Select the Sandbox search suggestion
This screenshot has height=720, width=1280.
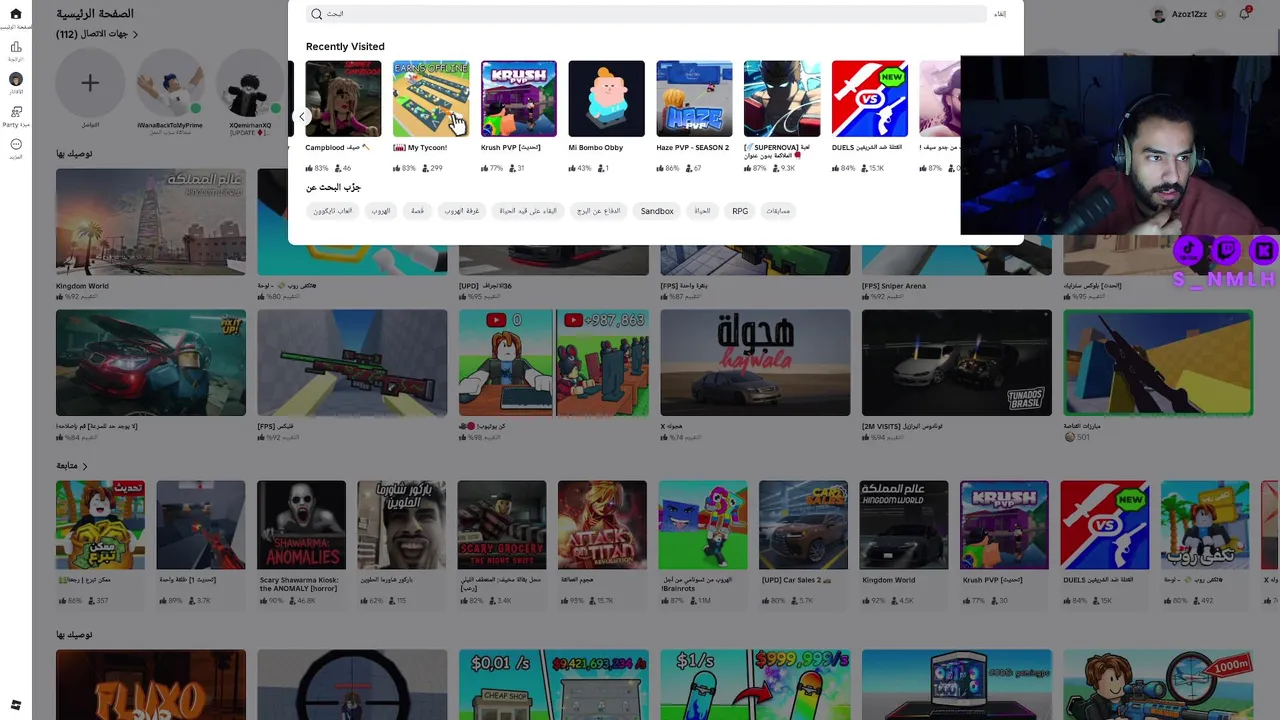[657, 211]
